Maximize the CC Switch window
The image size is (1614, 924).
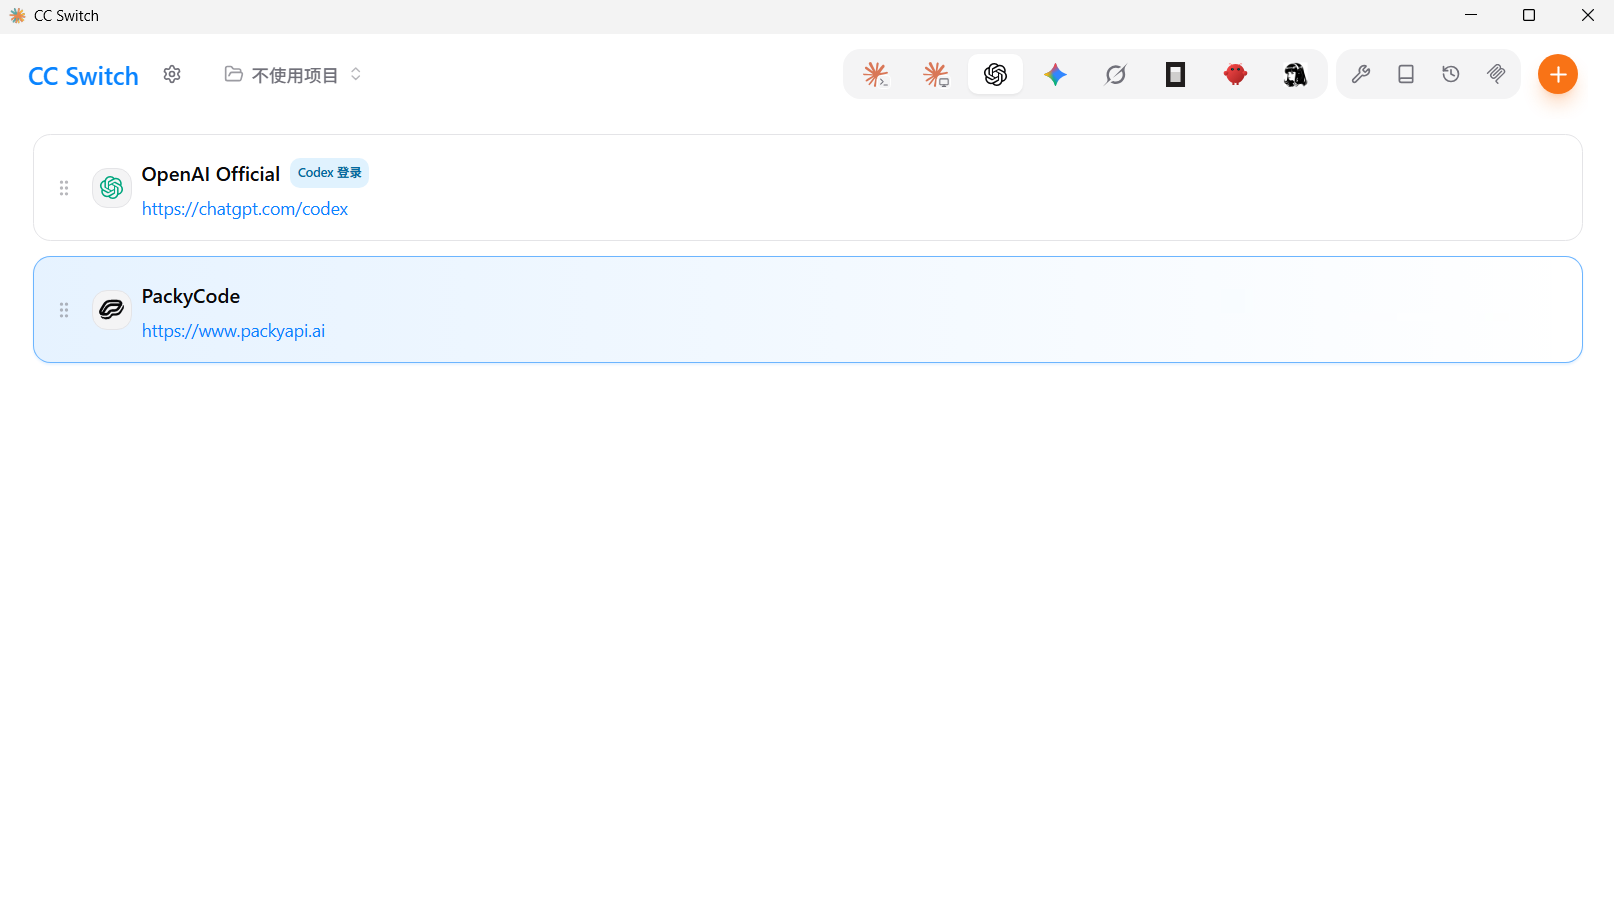click(1529, 15)
